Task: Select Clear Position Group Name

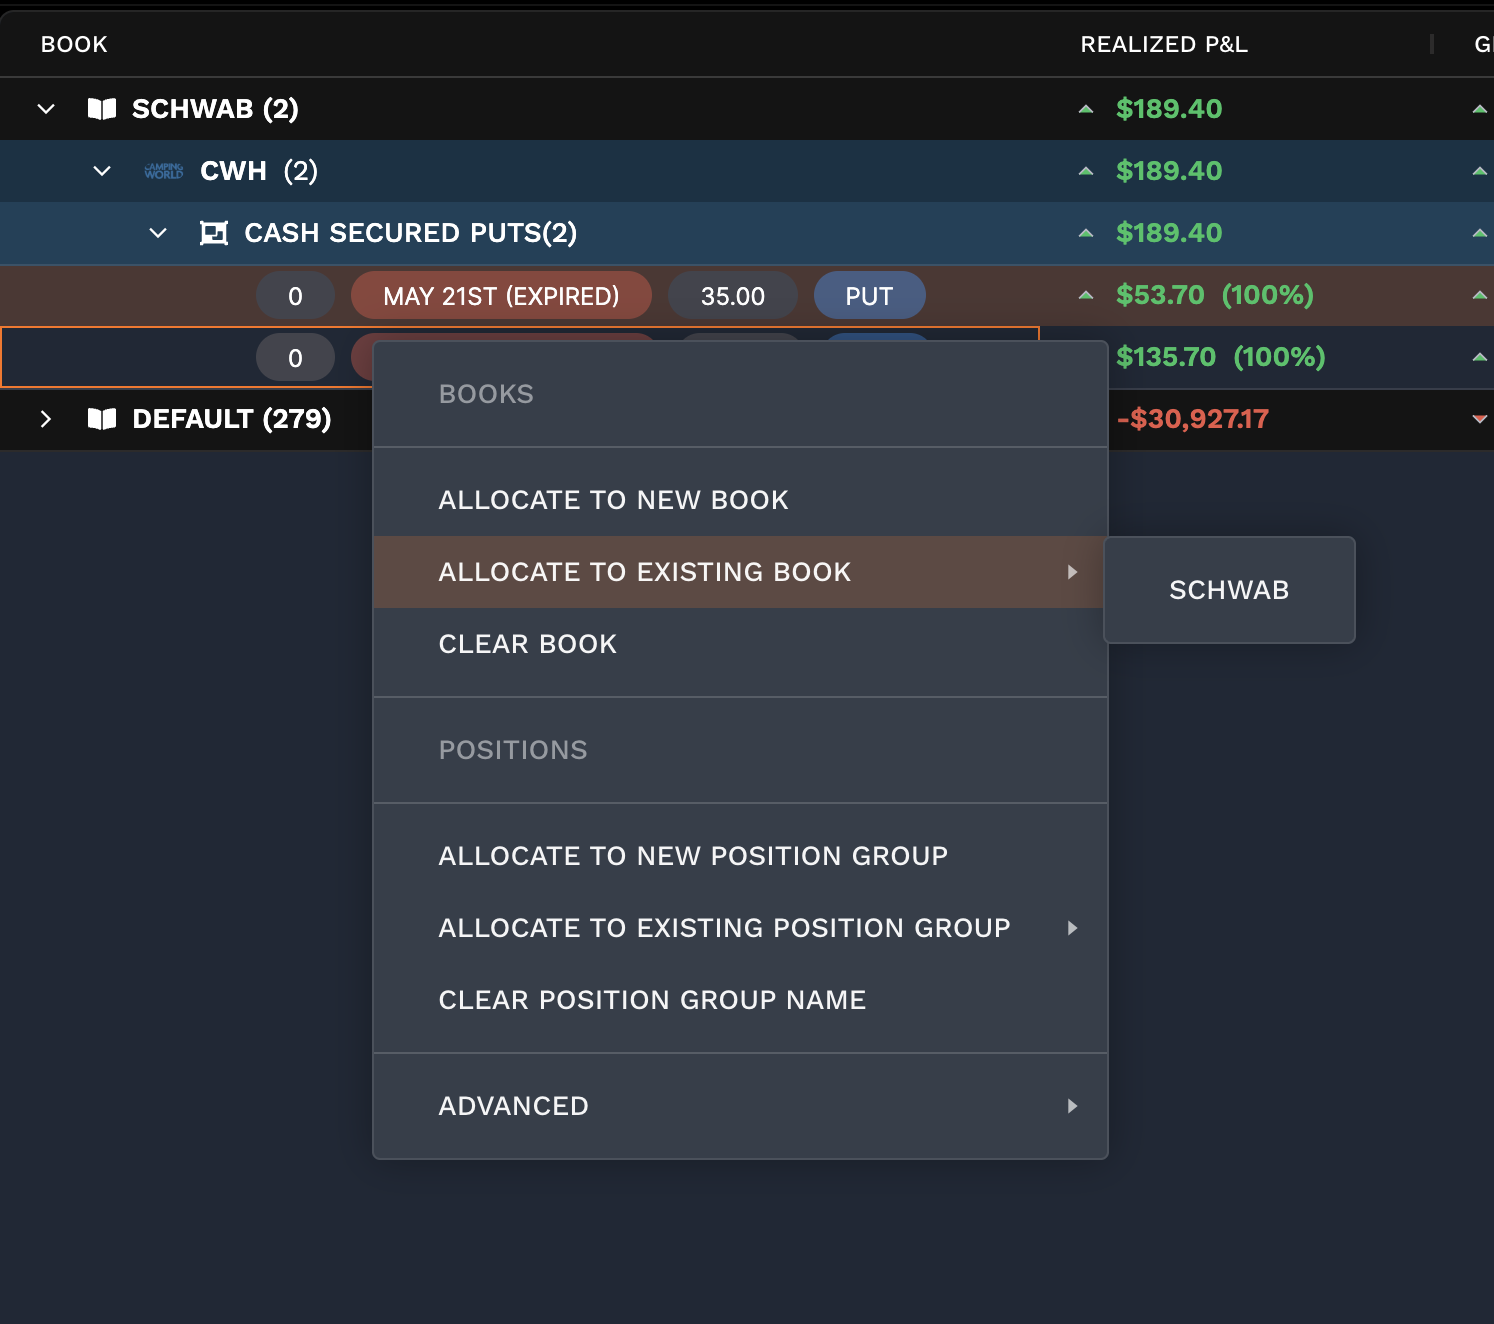Action: (740, 1000)
